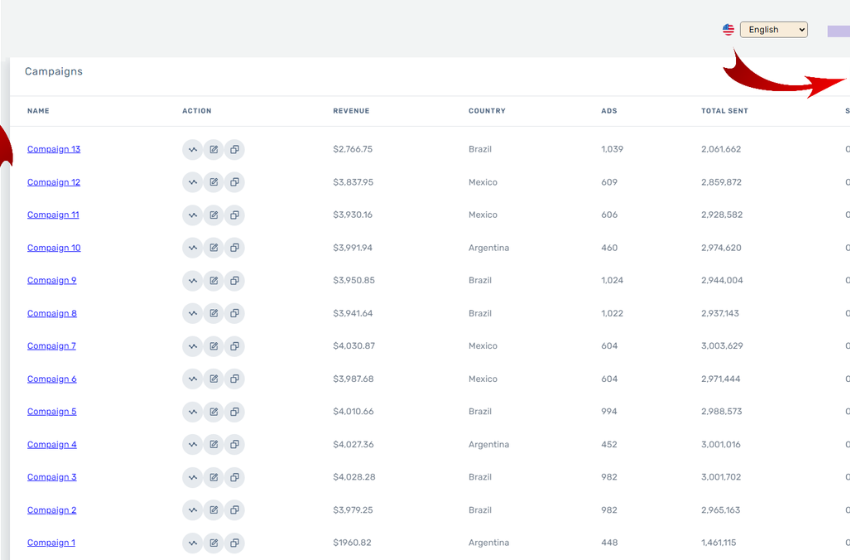The width and height of the screenshot is (850, 560).
Task: Open the Compaign 5 link
Action: pyautogui.click(x=51, y=411)
